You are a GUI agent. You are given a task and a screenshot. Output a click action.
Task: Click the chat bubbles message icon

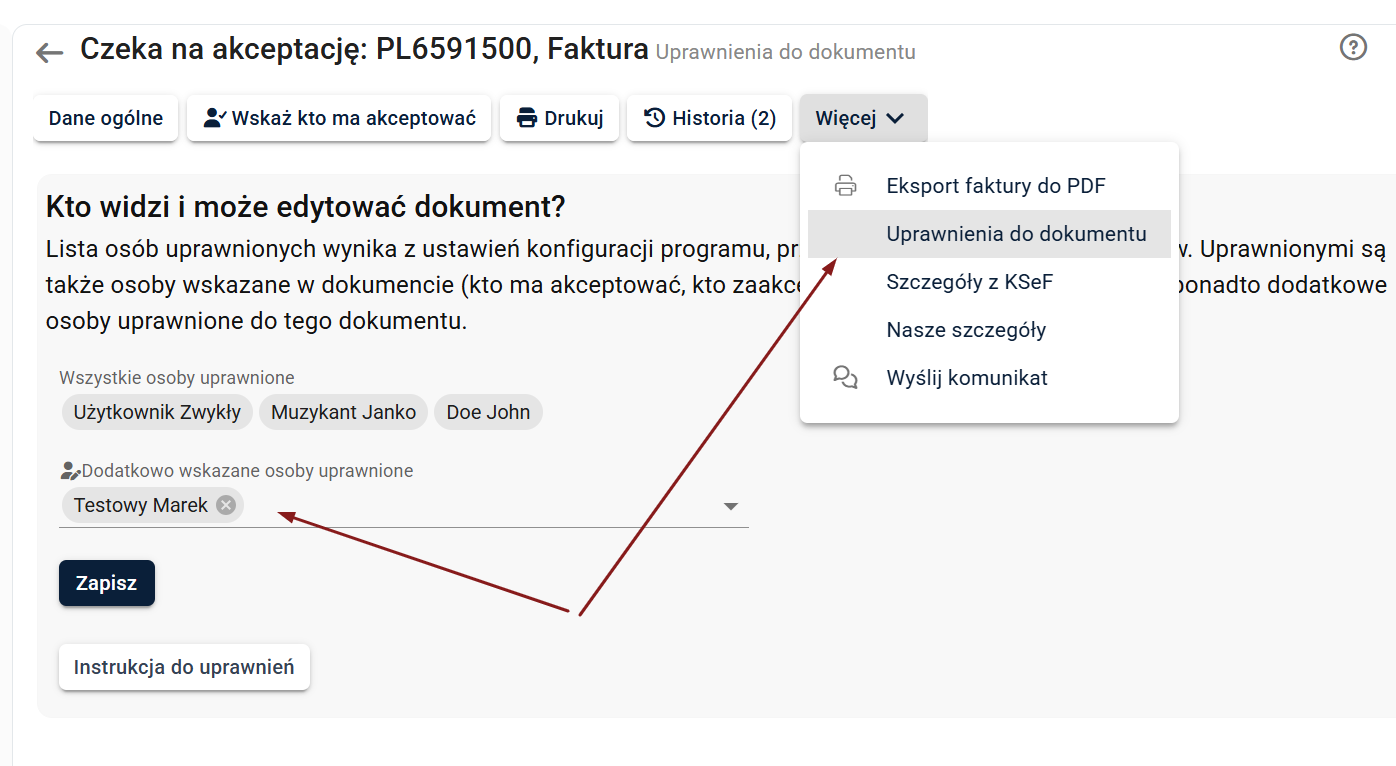pos(846,378)
